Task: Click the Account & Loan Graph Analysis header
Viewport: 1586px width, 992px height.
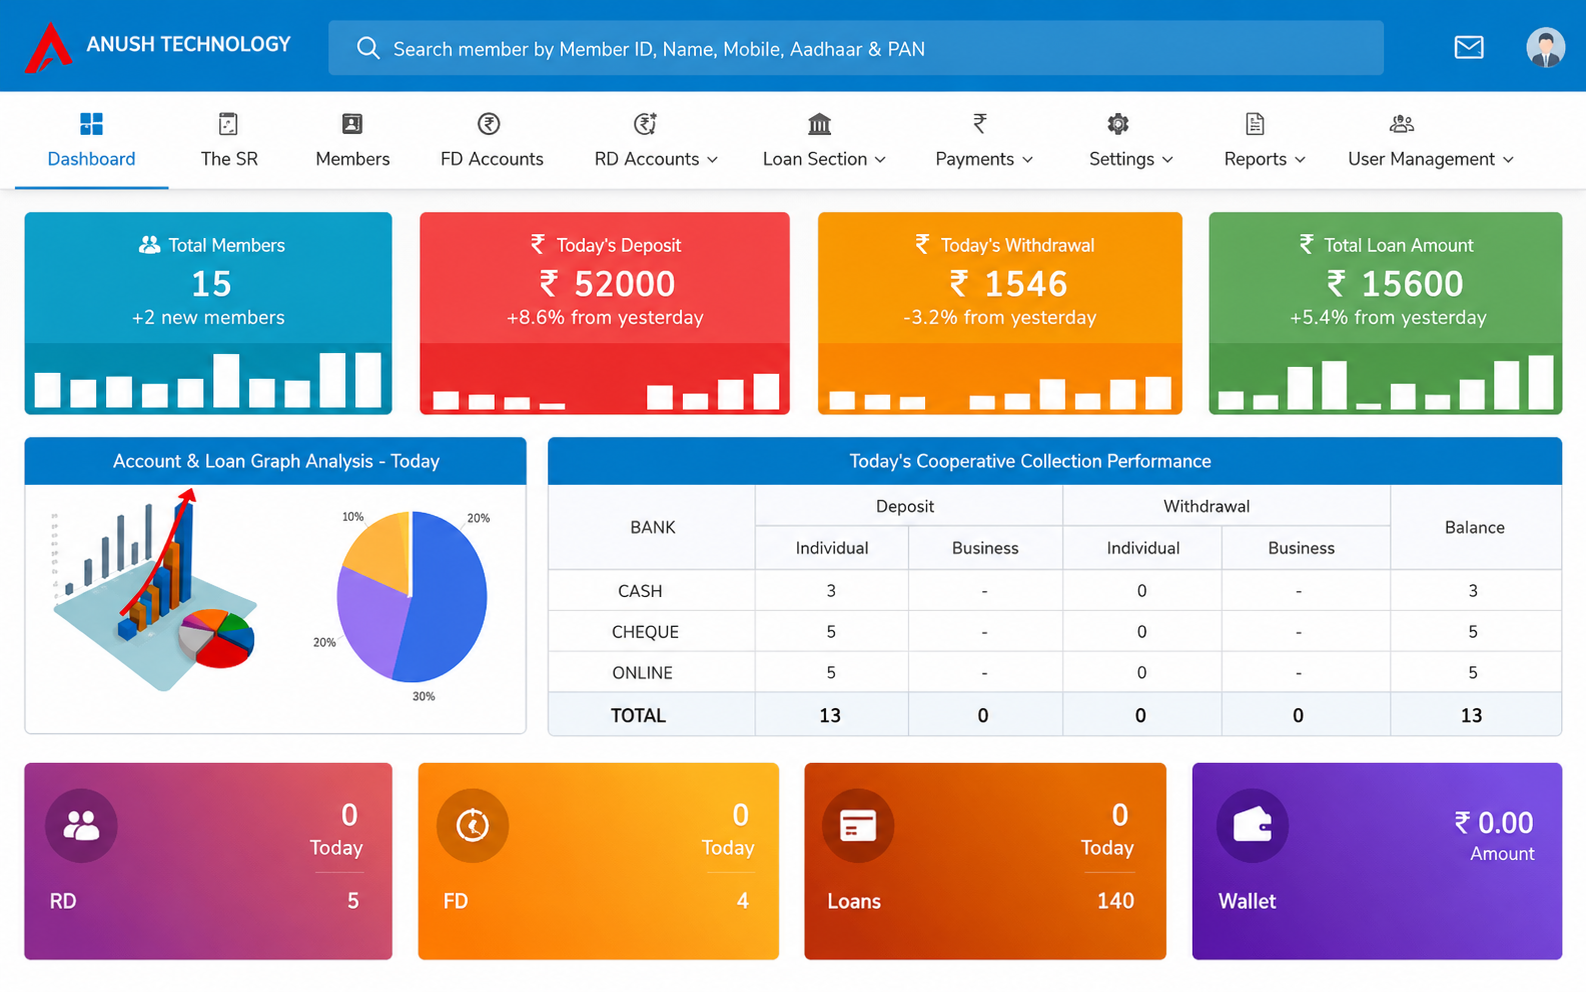Action: 275,461
